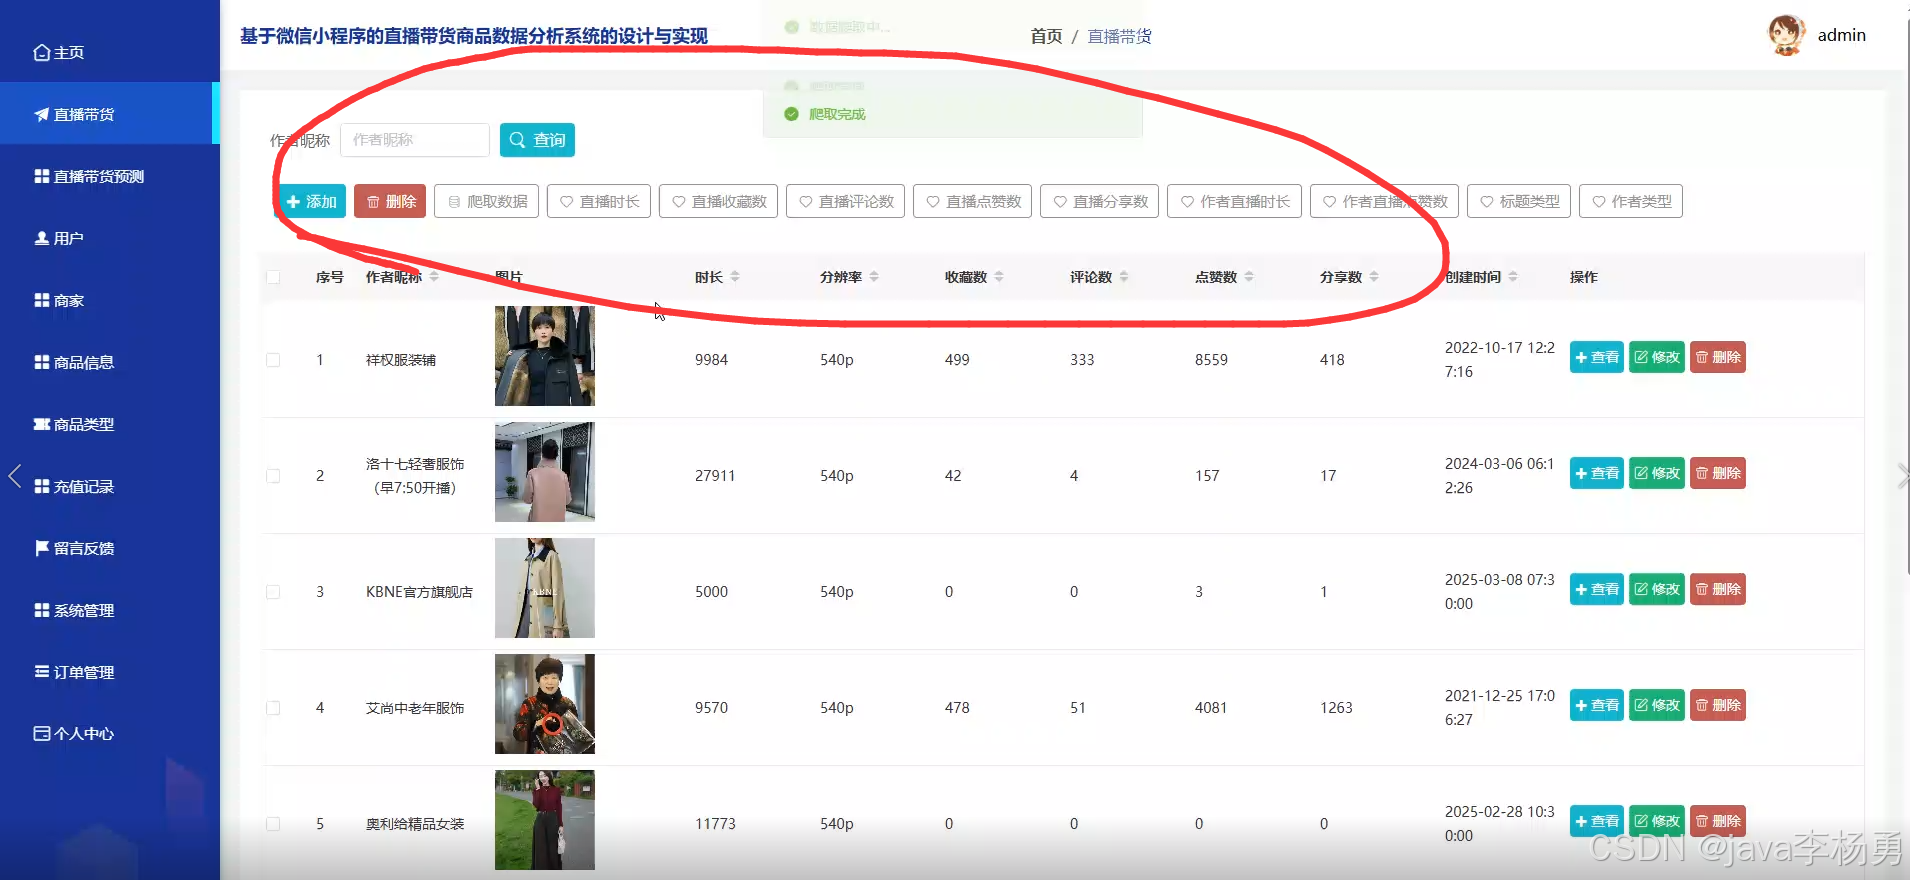
Task: Click 修改 for row 洛十七轻奢服饰
Action: coord(1657,473)
